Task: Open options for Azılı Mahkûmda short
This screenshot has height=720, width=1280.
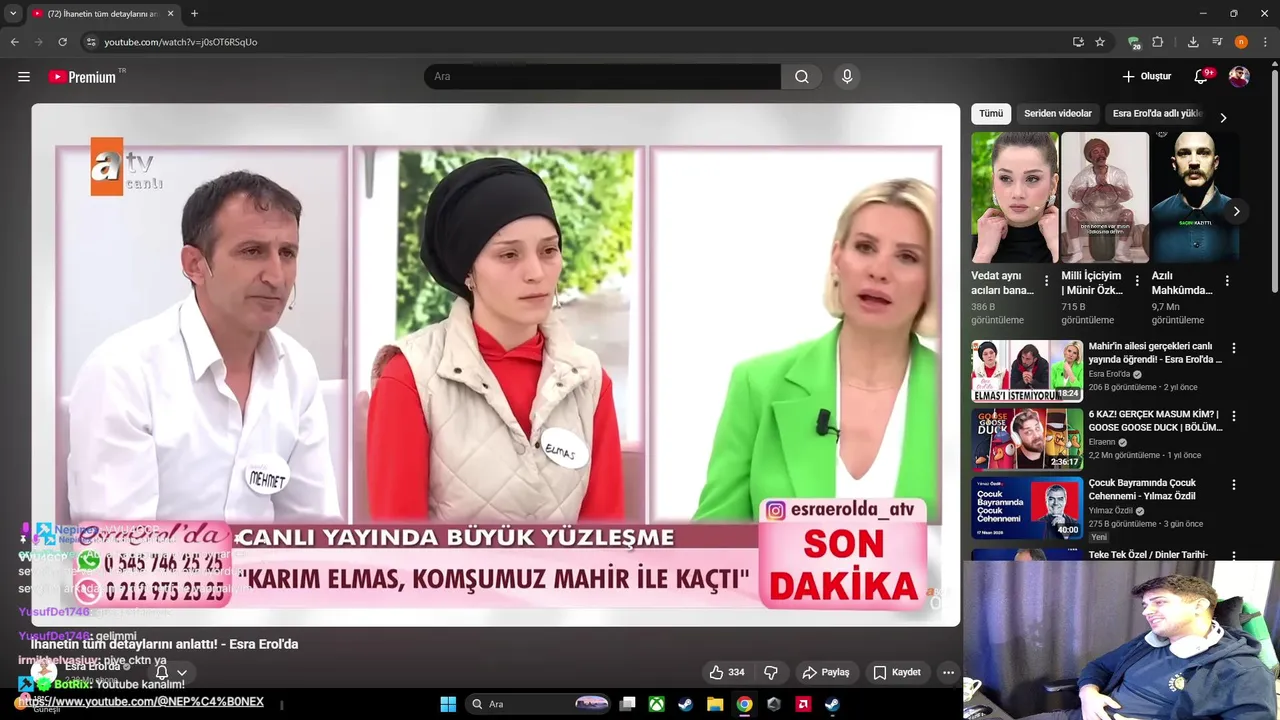Action: [1227, 281]
